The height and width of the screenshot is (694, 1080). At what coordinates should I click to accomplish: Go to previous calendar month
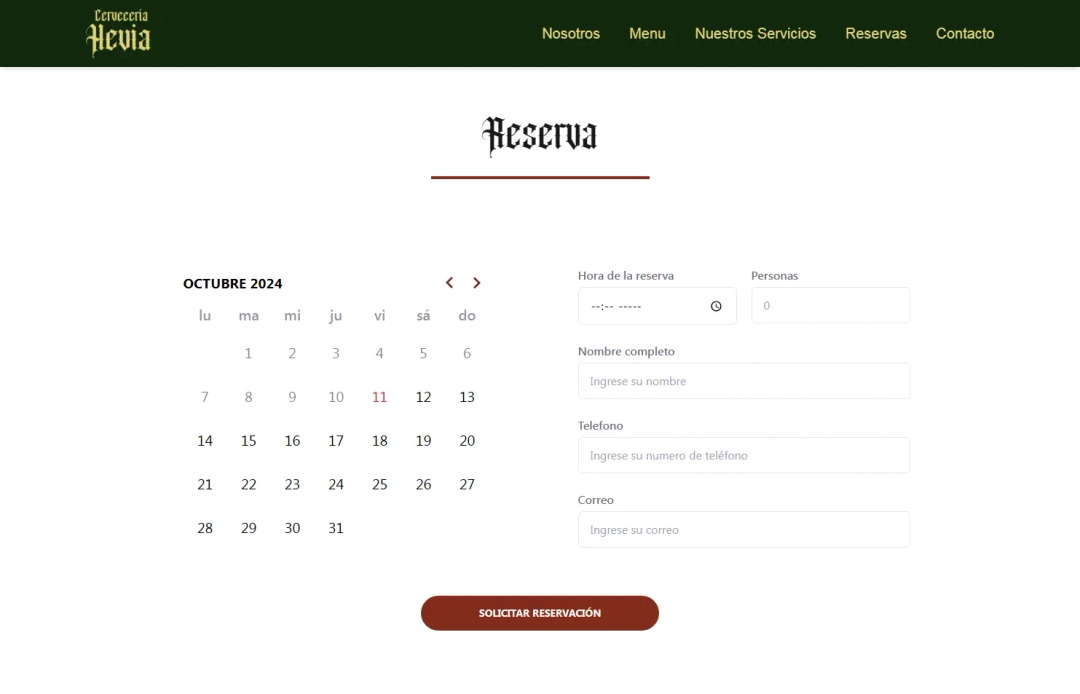[x=449, y=283]
